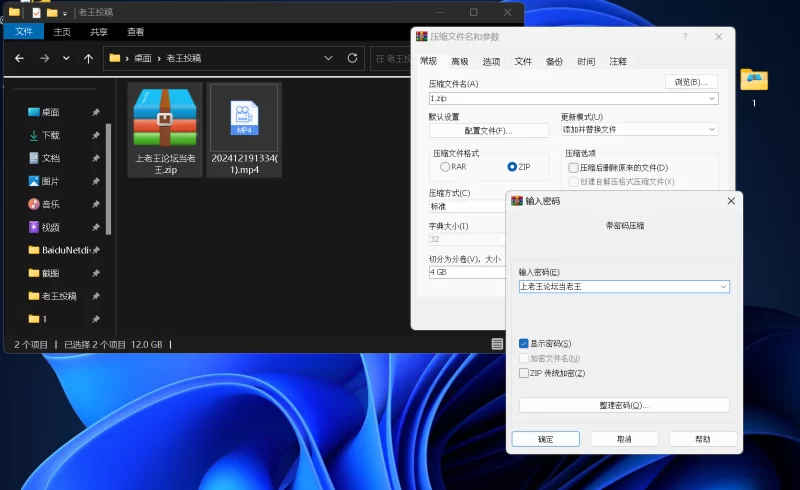Enable ZIP 传统加密(Z) checkbox

523,373
